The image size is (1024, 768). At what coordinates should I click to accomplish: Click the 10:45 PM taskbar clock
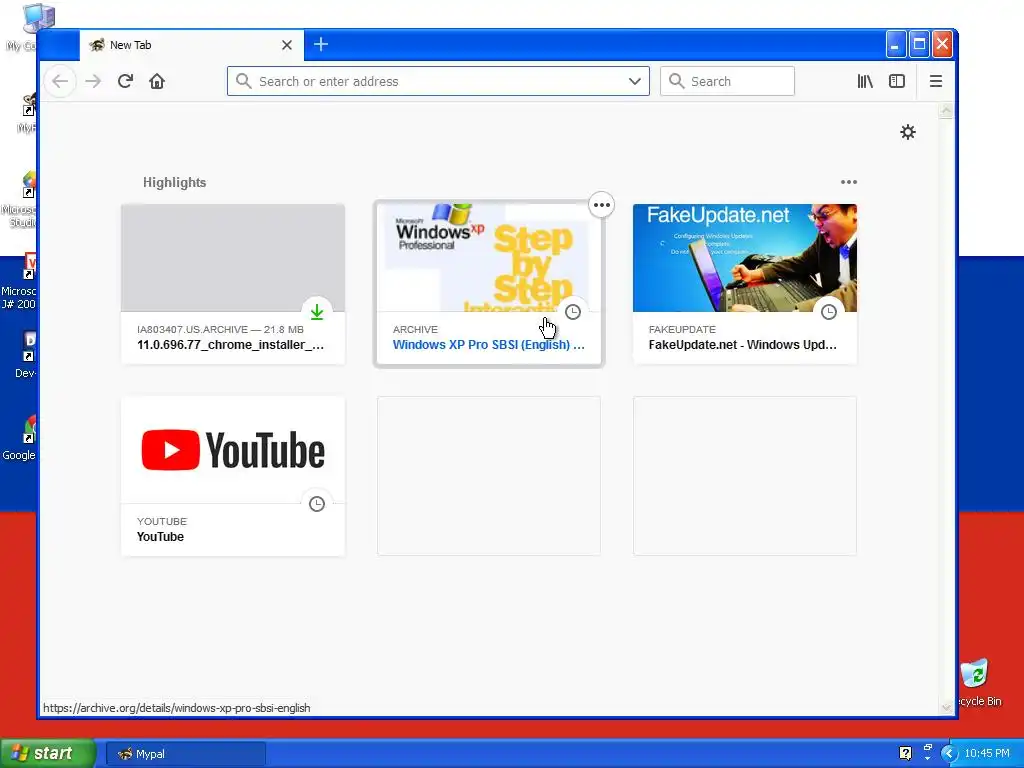point(987,754)
